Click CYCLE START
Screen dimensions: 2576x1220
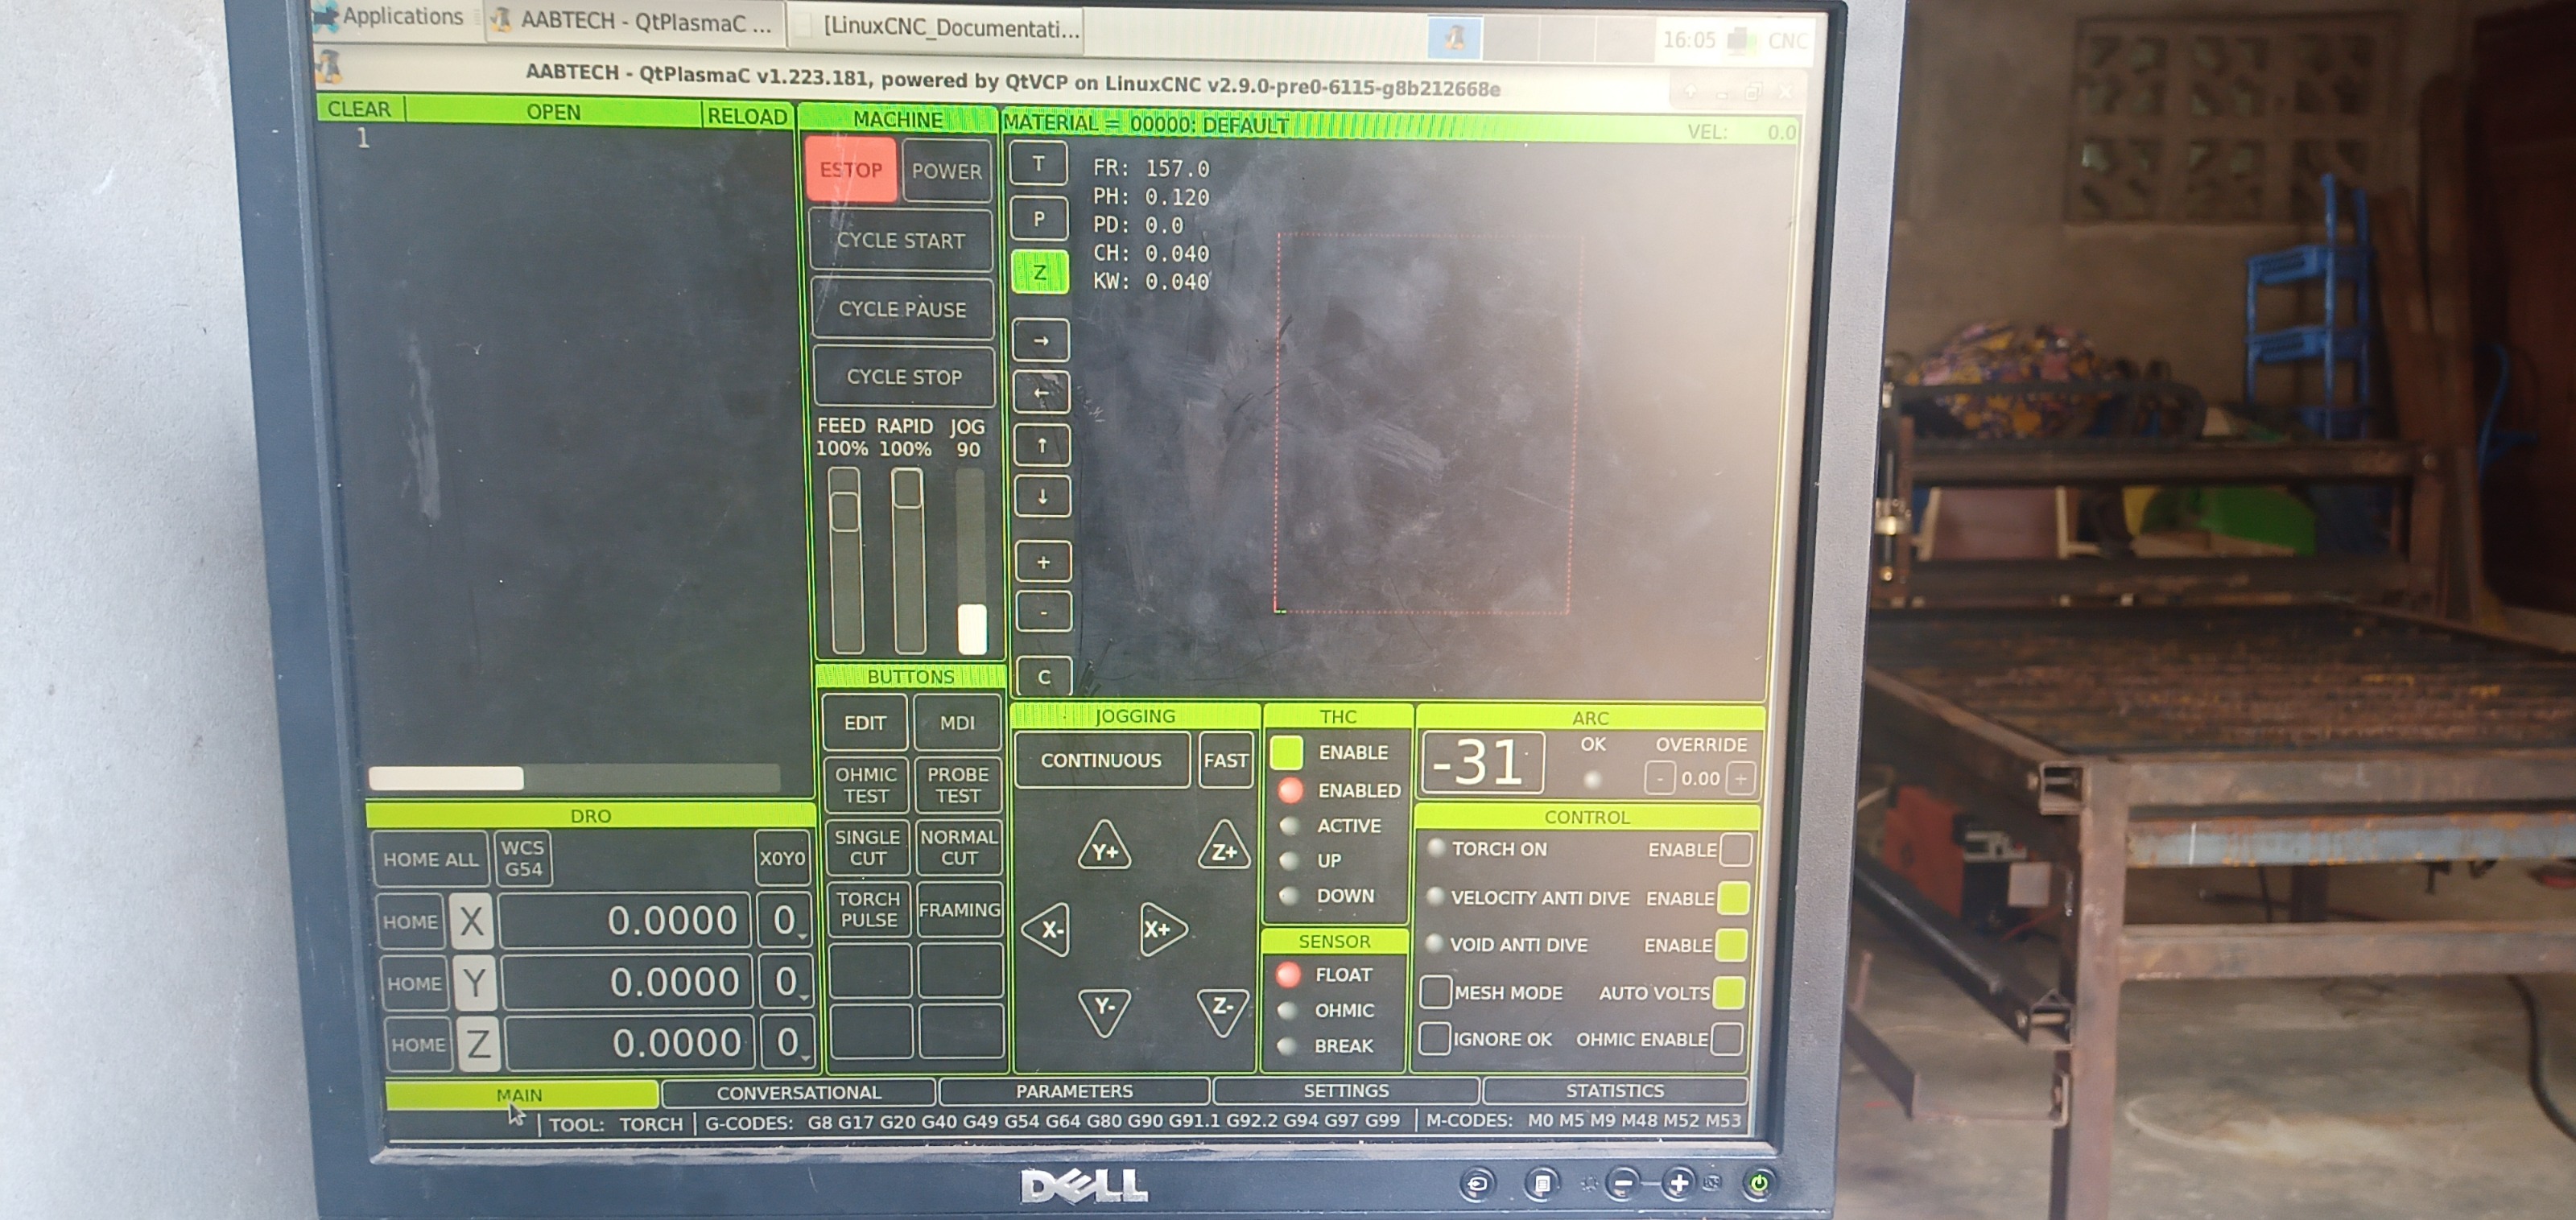click(x=901, y=241)
